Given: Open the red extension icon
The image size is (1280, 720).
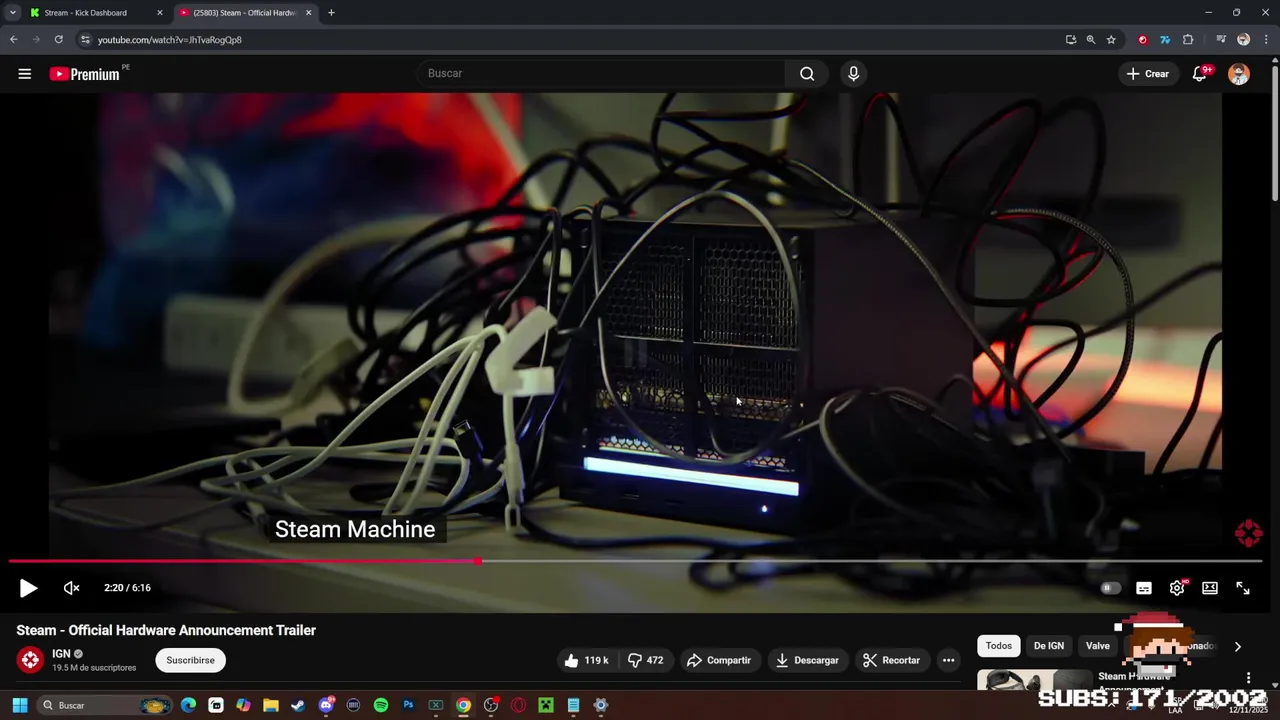Looking at the screenshot, I should 1143,40.
